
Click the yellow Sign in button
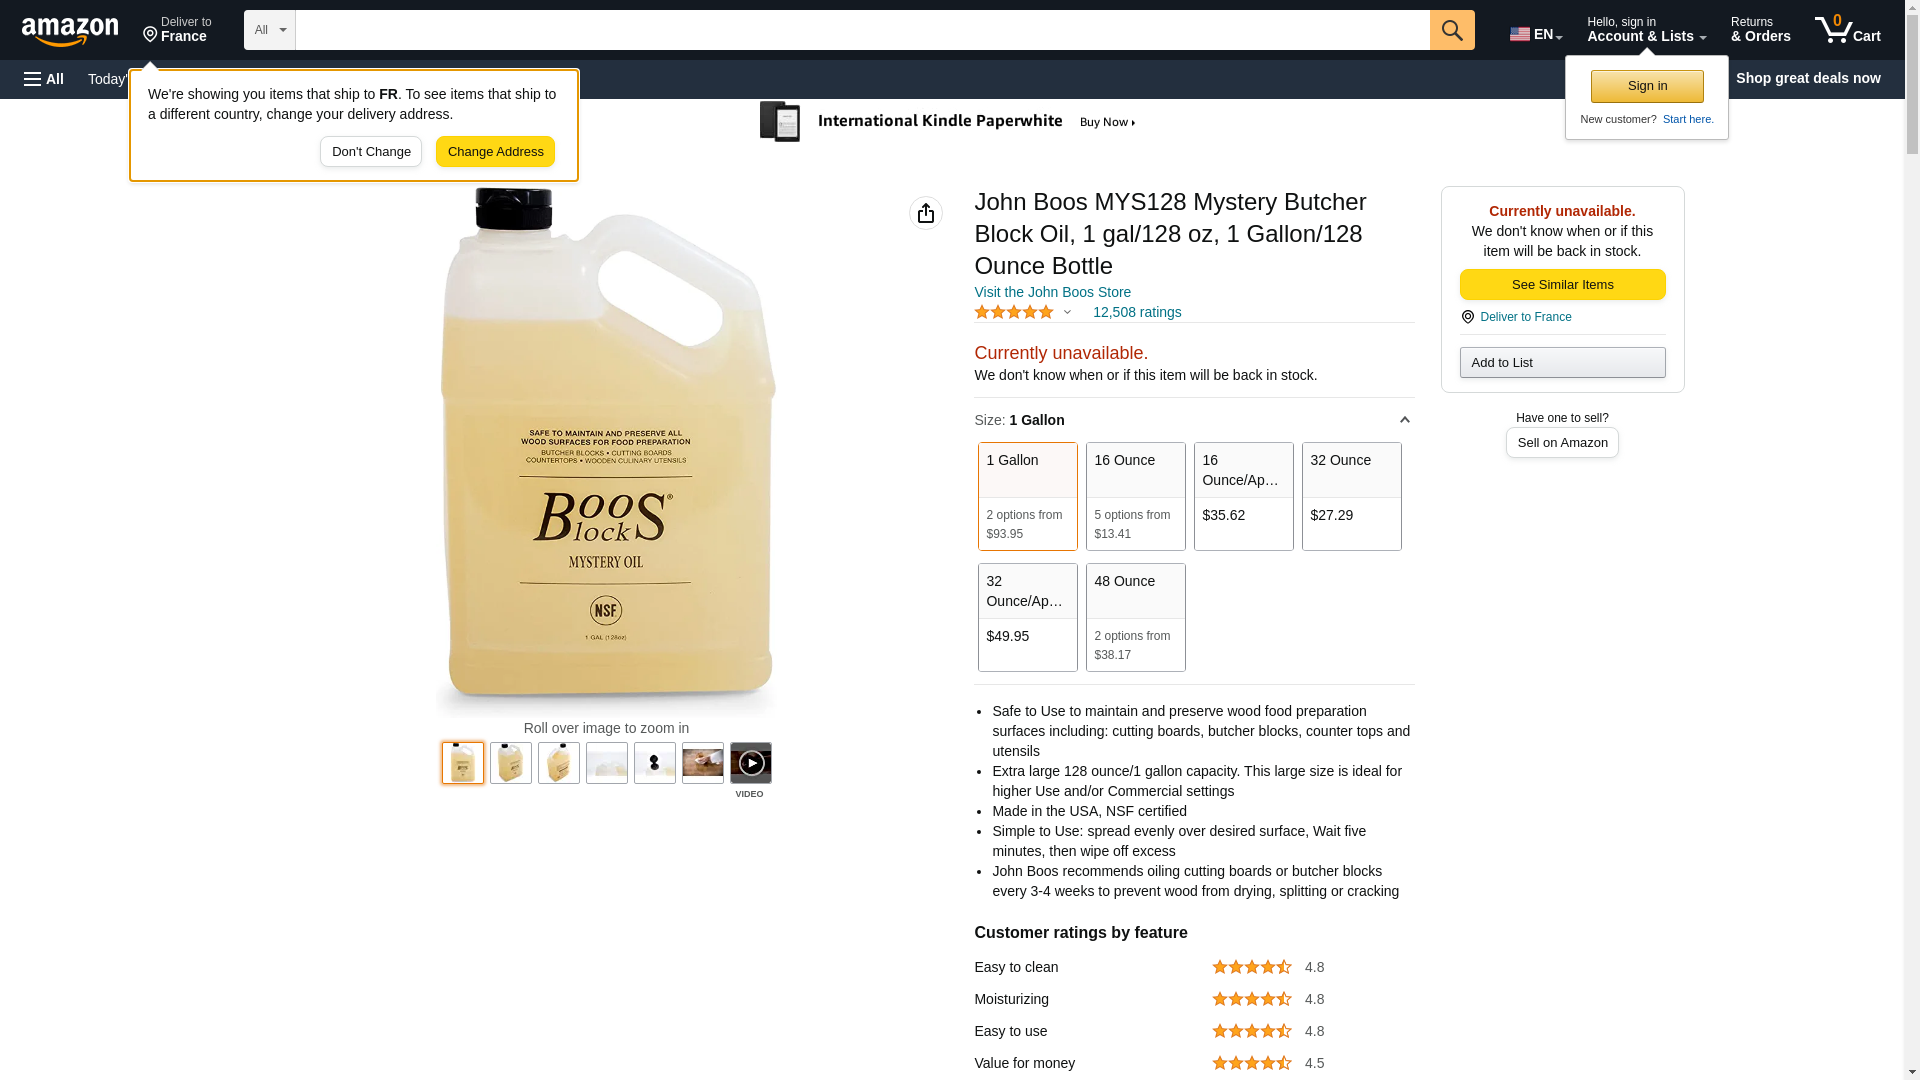tap(1647, 86)
